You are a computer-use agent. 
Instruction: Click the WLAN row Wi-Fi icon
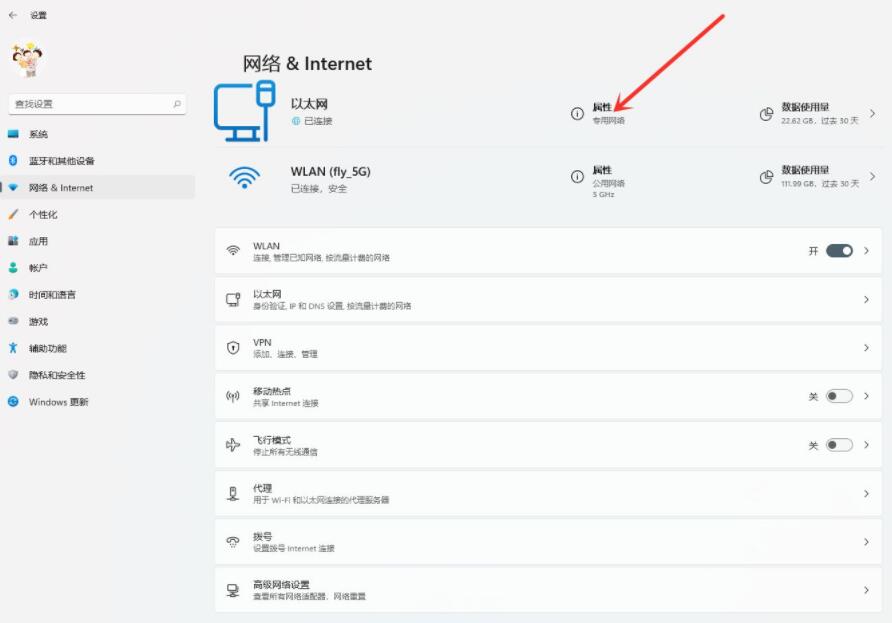(233, 251)
